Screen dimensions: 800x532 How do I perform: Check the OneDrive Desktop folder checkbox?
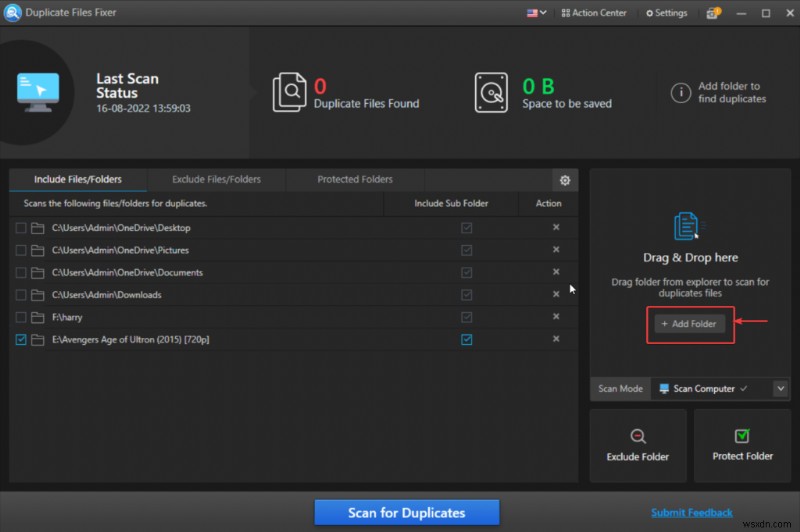point(22,228)
